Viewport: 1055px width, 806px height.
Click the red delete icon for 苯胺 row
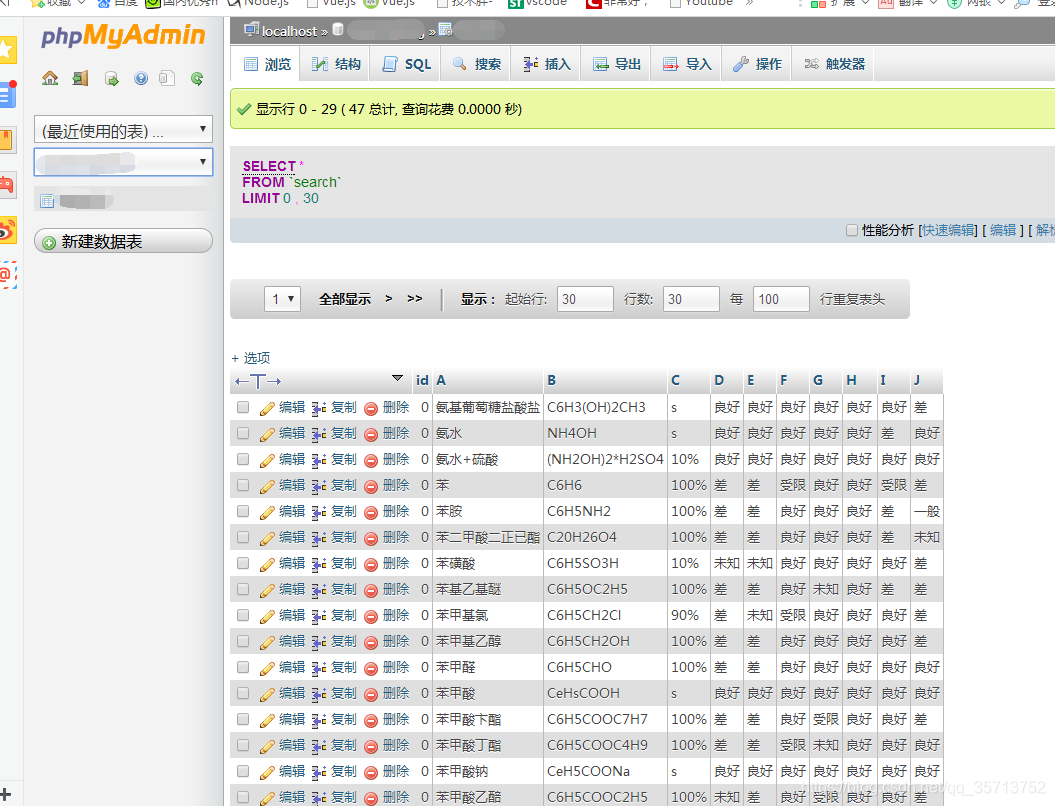click(x=371, y=512)
